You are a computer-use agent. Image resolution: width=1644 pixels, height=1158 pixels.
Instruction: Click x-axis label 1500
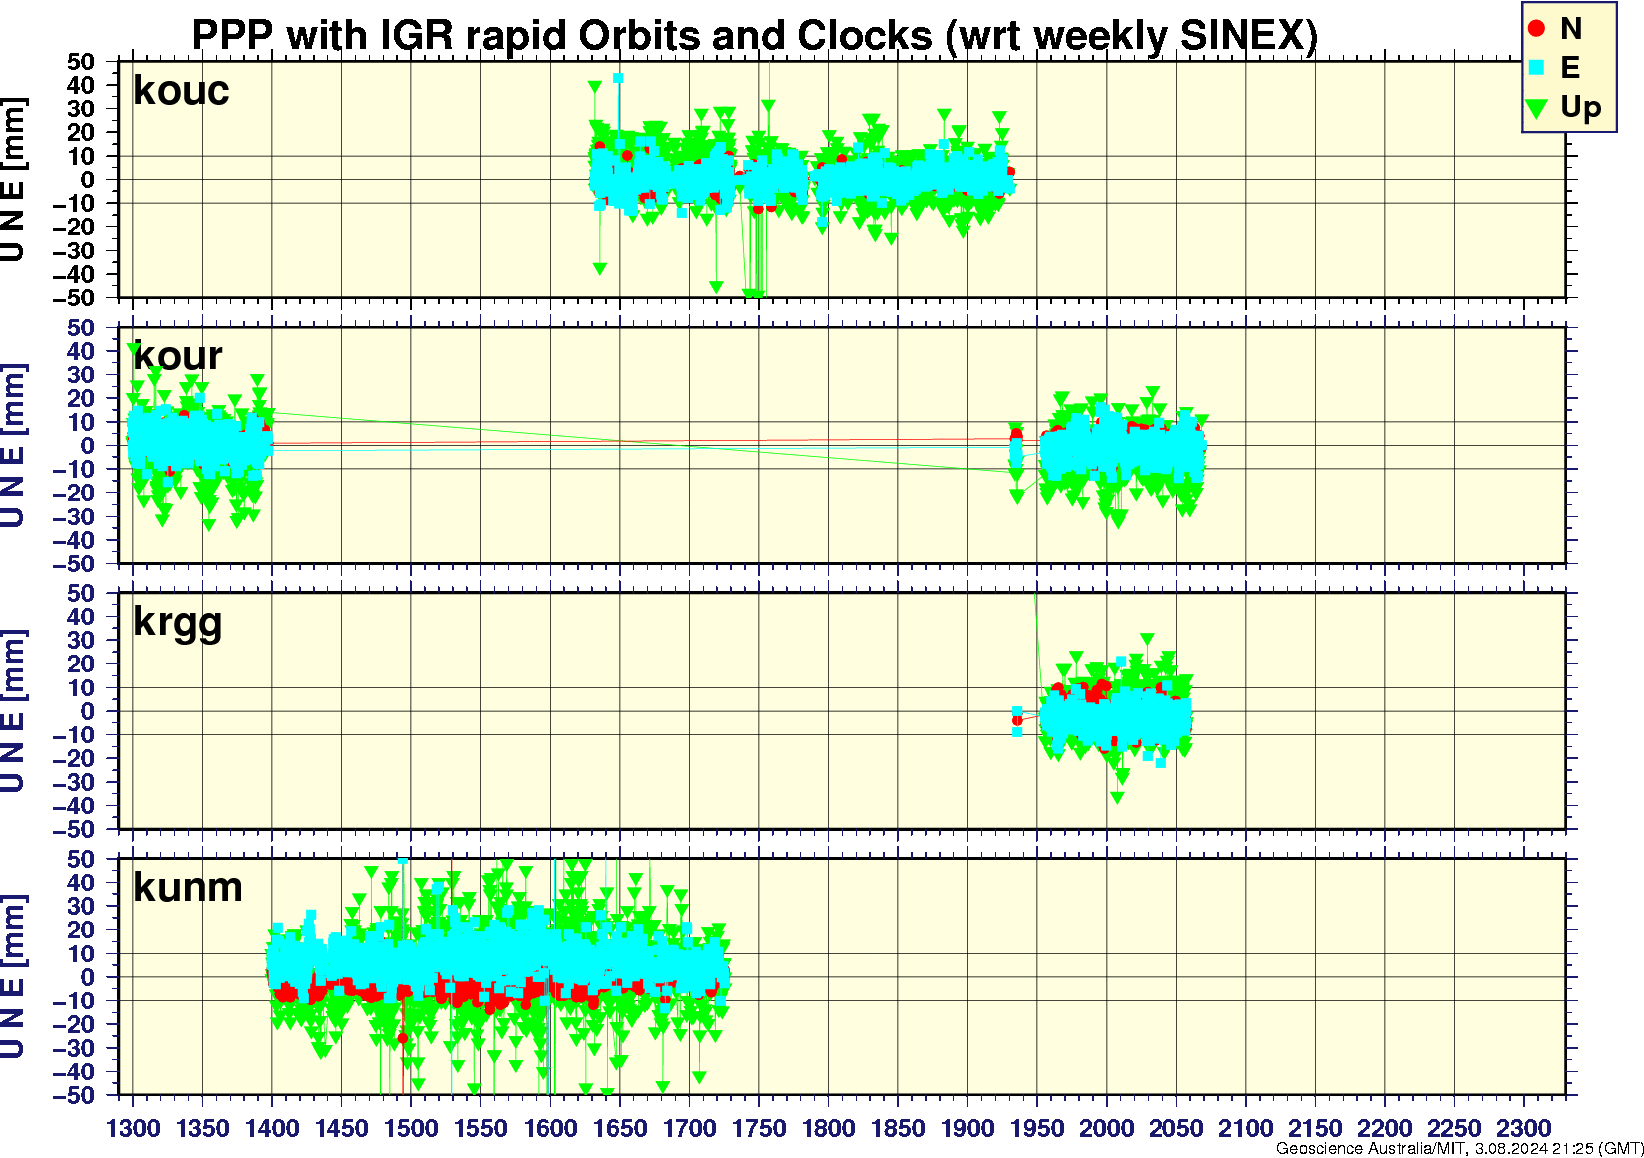coord(411,1128)
